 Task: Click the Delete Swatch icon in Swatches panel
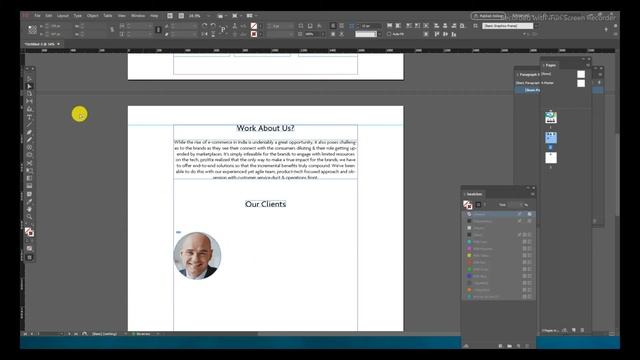coord(527,346)
